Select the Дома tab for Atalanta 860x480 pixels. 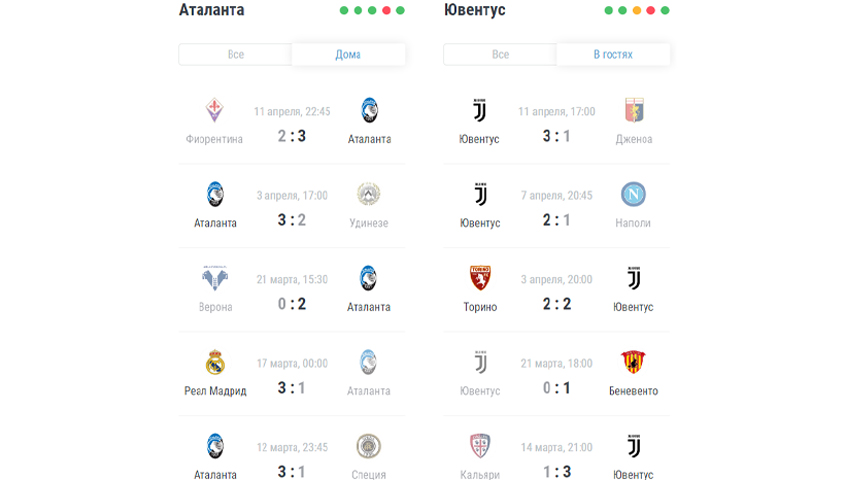coord(348,54)
